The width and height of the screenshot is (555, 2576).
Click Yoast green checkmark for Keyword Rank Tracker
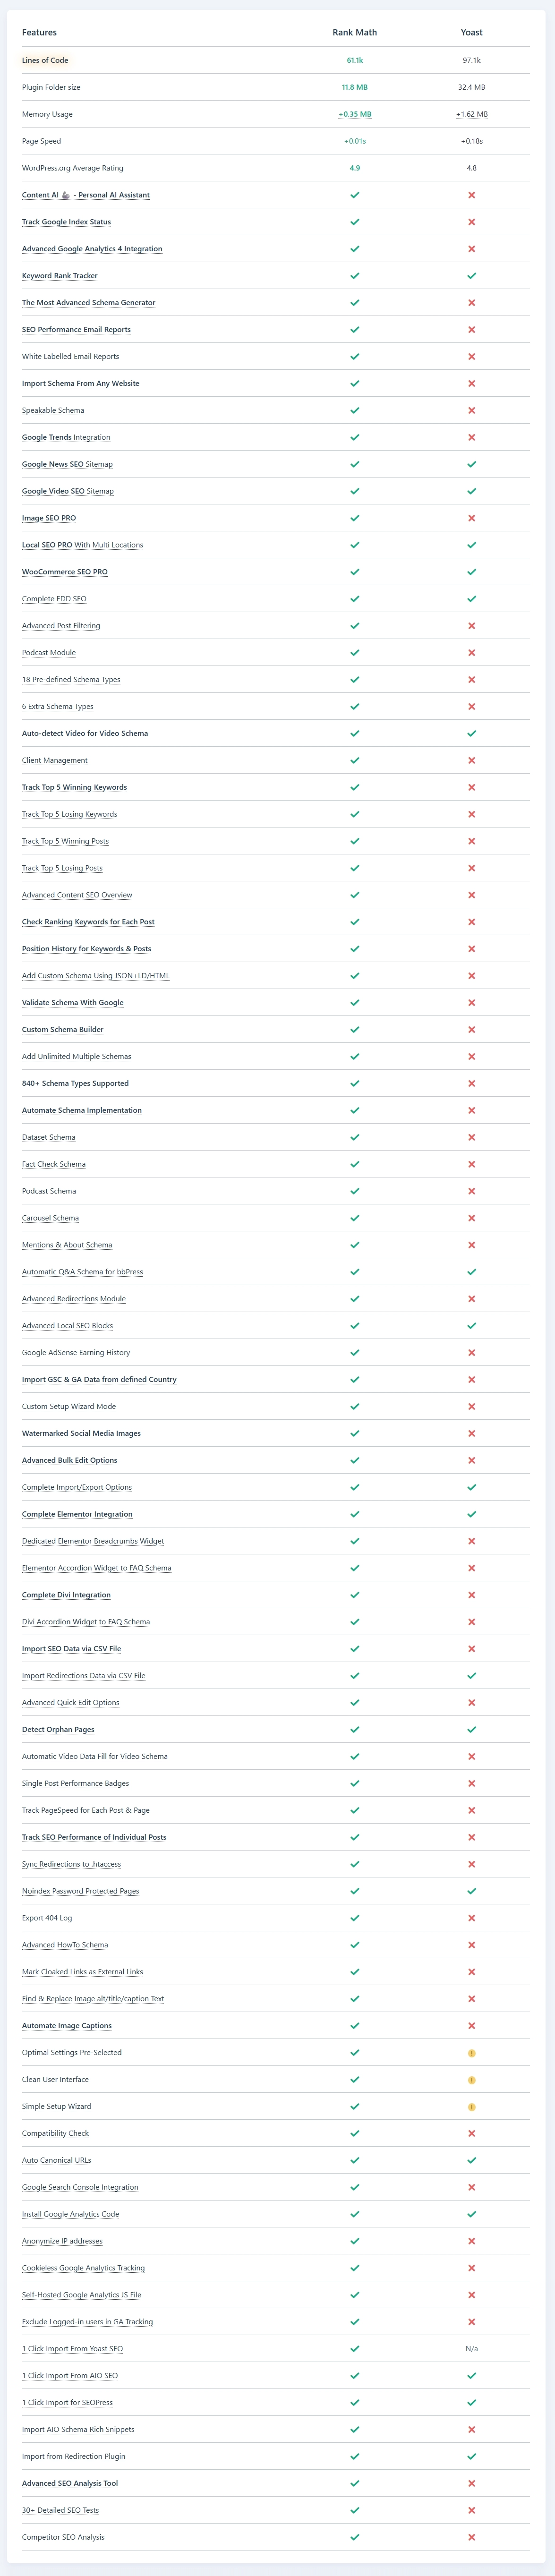471,276
